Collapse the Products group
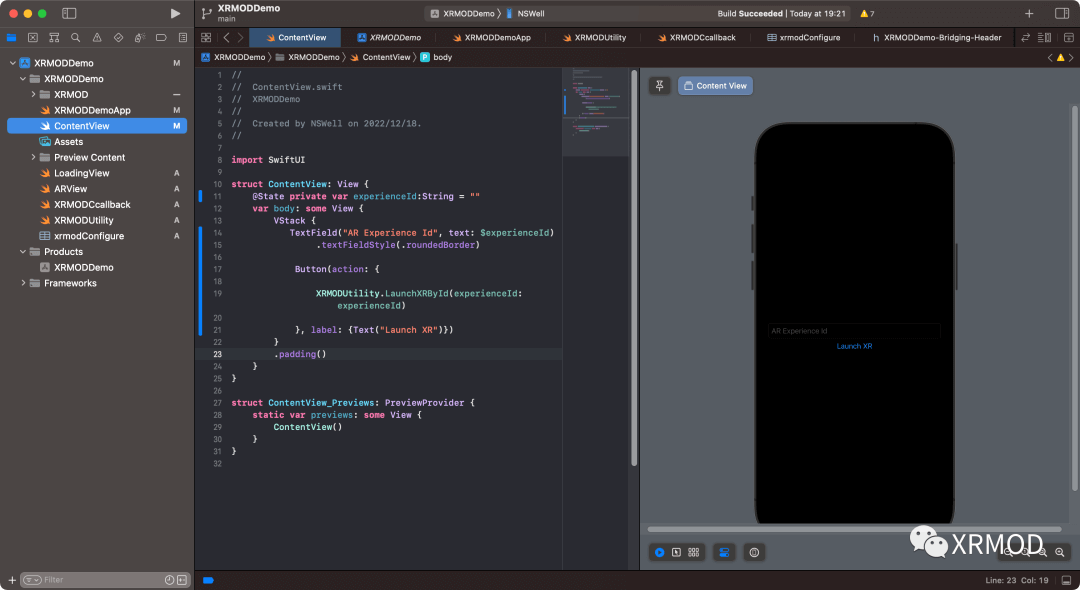 23,251
